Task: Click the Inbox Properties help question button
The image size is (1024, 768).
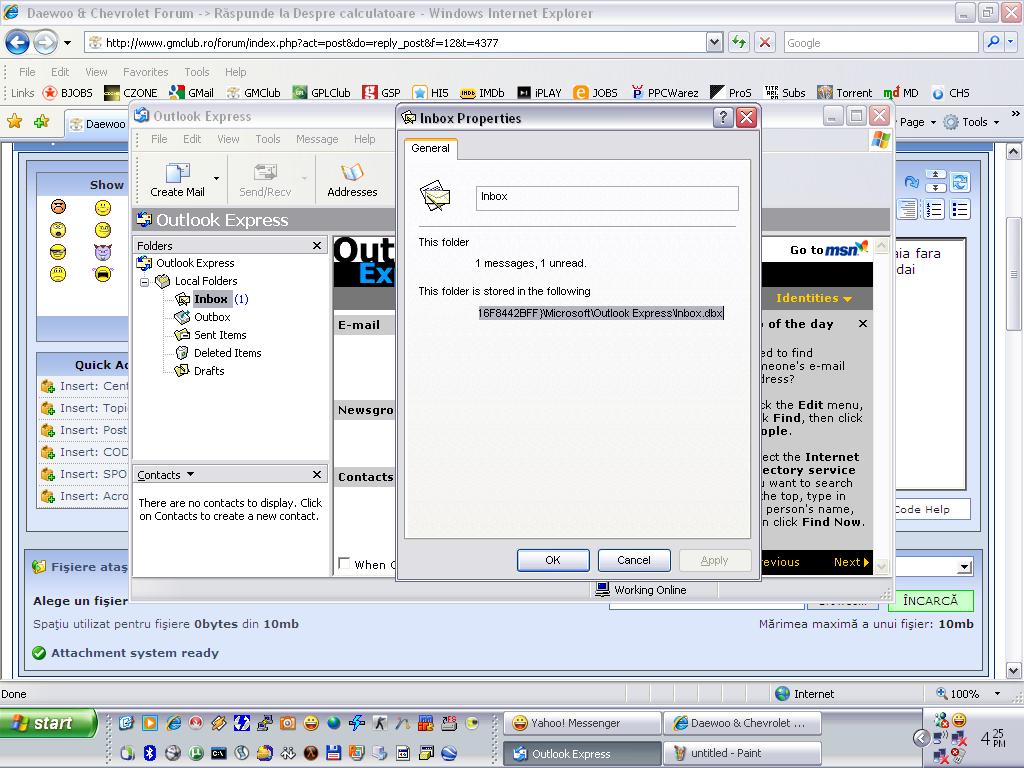Action: click(723, 118)
